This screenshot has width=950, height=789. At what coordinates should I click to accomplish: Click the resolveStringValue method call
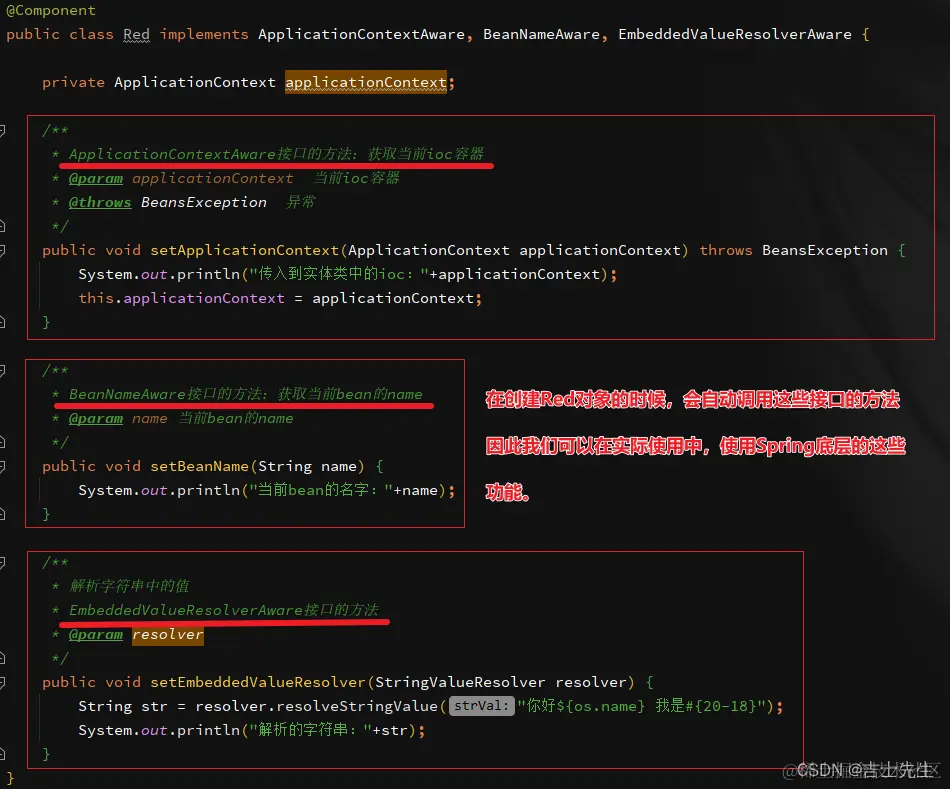coord(357,706)
